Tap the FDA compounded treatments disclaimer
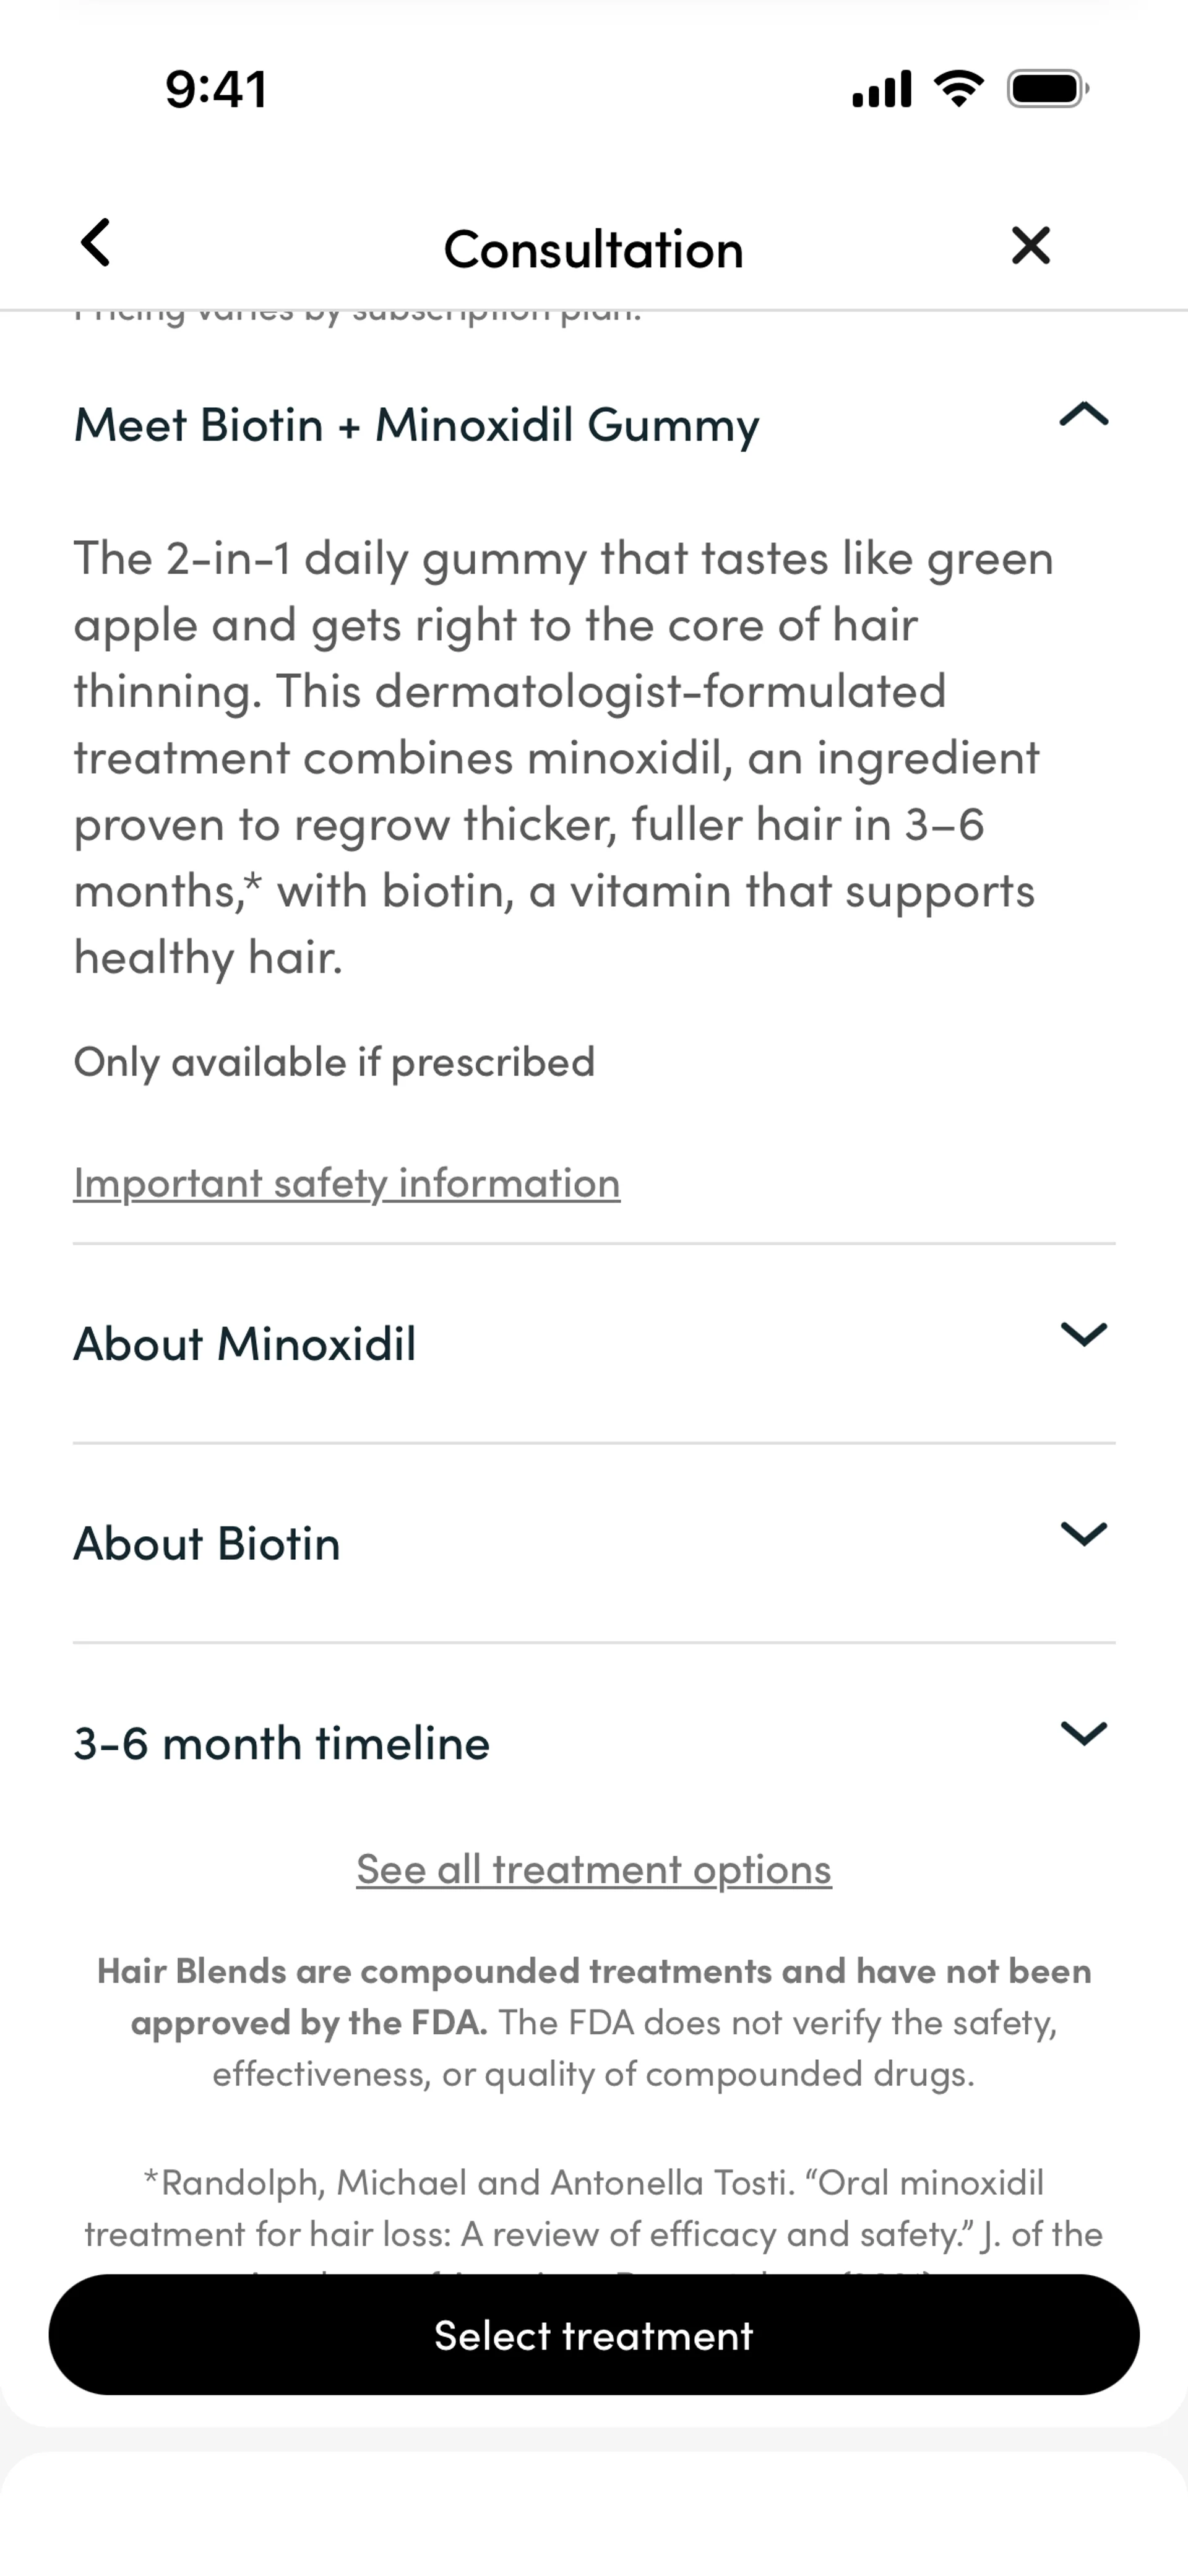The width and height of the screenshot is (1188, 2576). coord(594,2022)
